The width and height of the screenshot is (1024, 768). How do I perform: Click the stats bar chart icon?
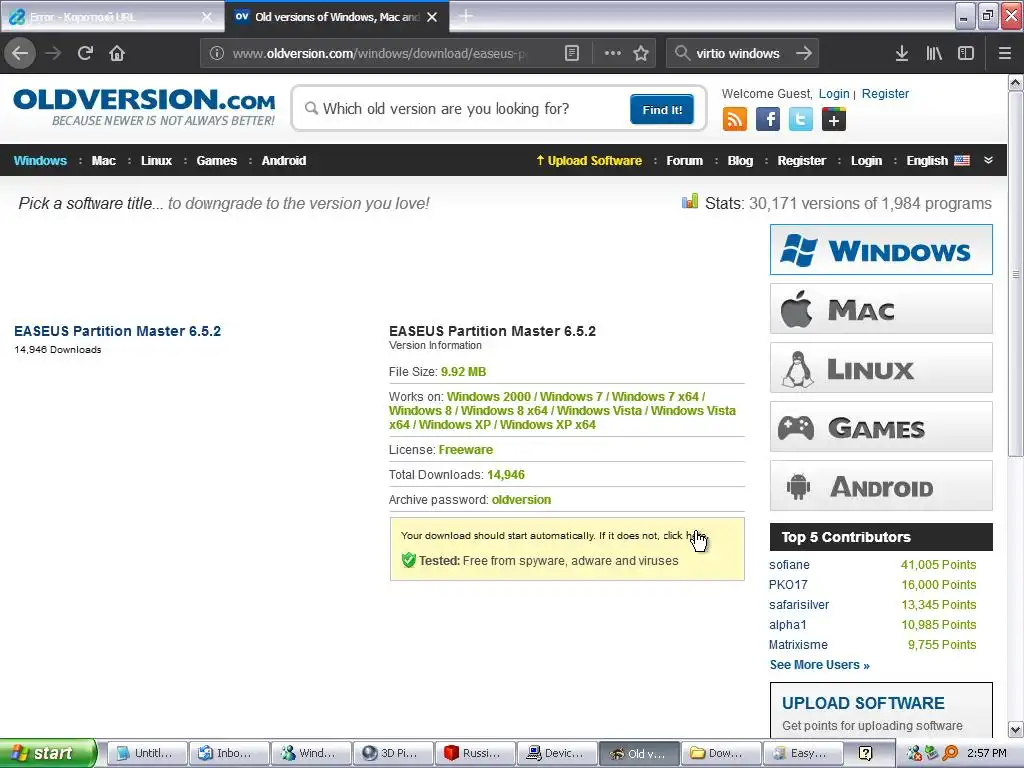click(690, 201)
